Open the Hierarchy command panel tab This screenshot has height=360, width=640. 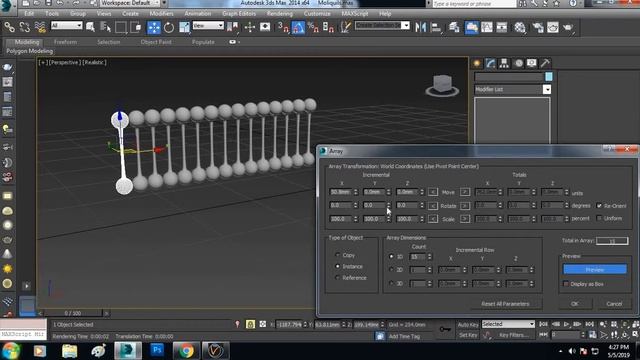[x=504, y=63]
